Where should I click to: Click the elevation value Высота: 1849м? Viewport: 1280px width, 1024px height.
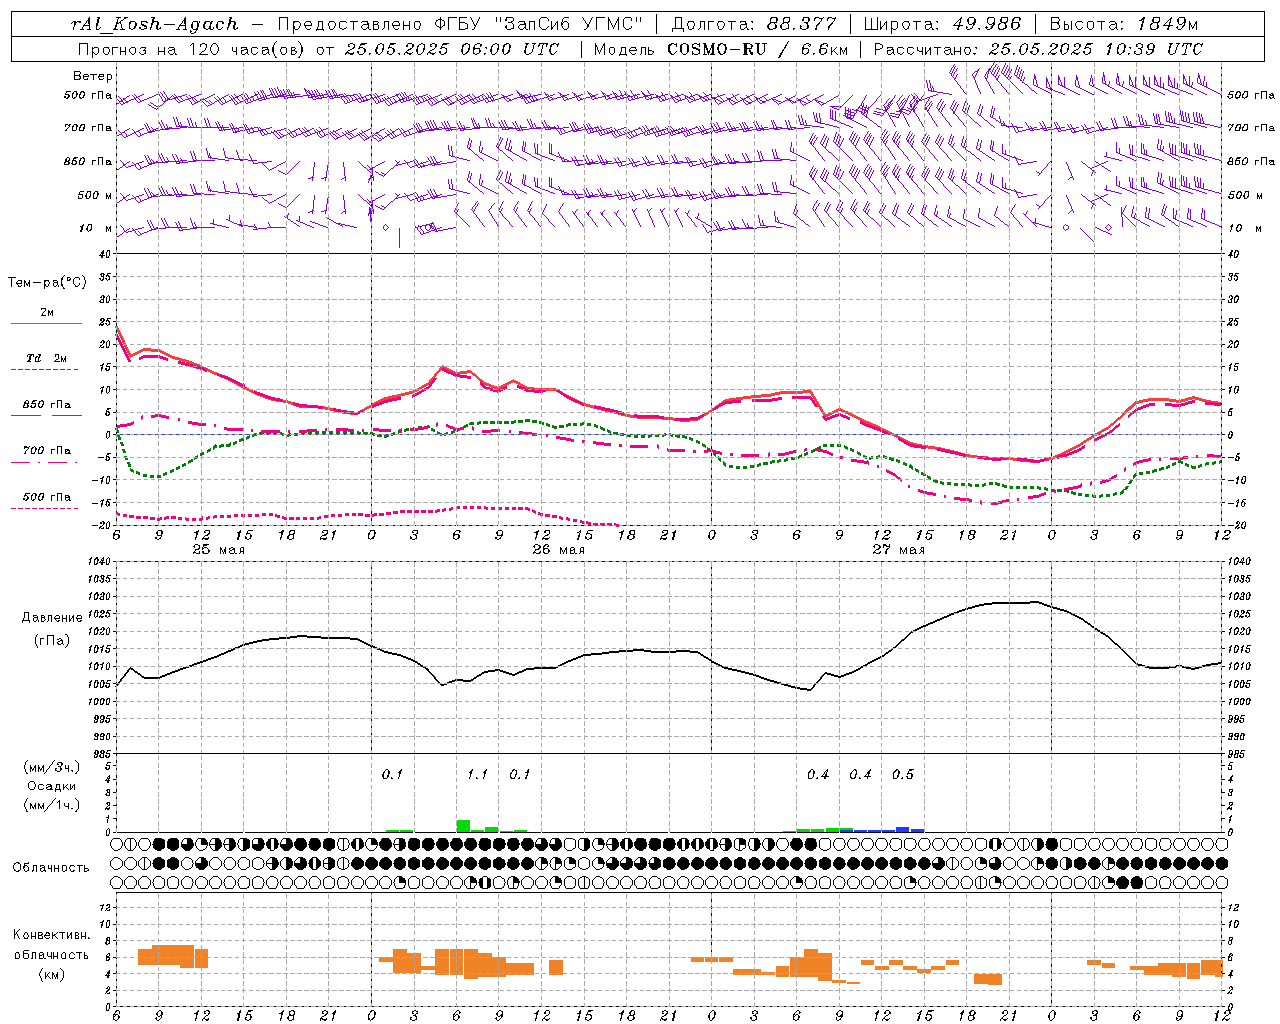[1124, 24]
